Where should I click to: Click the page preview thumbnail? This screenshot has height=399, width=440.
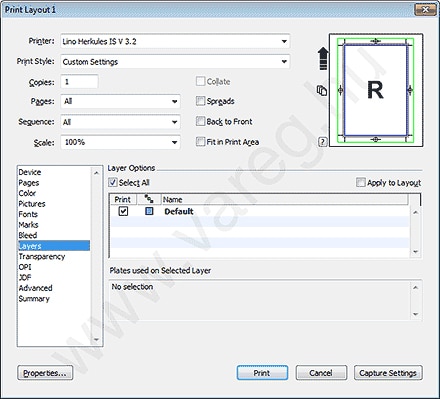pos(376,90)
